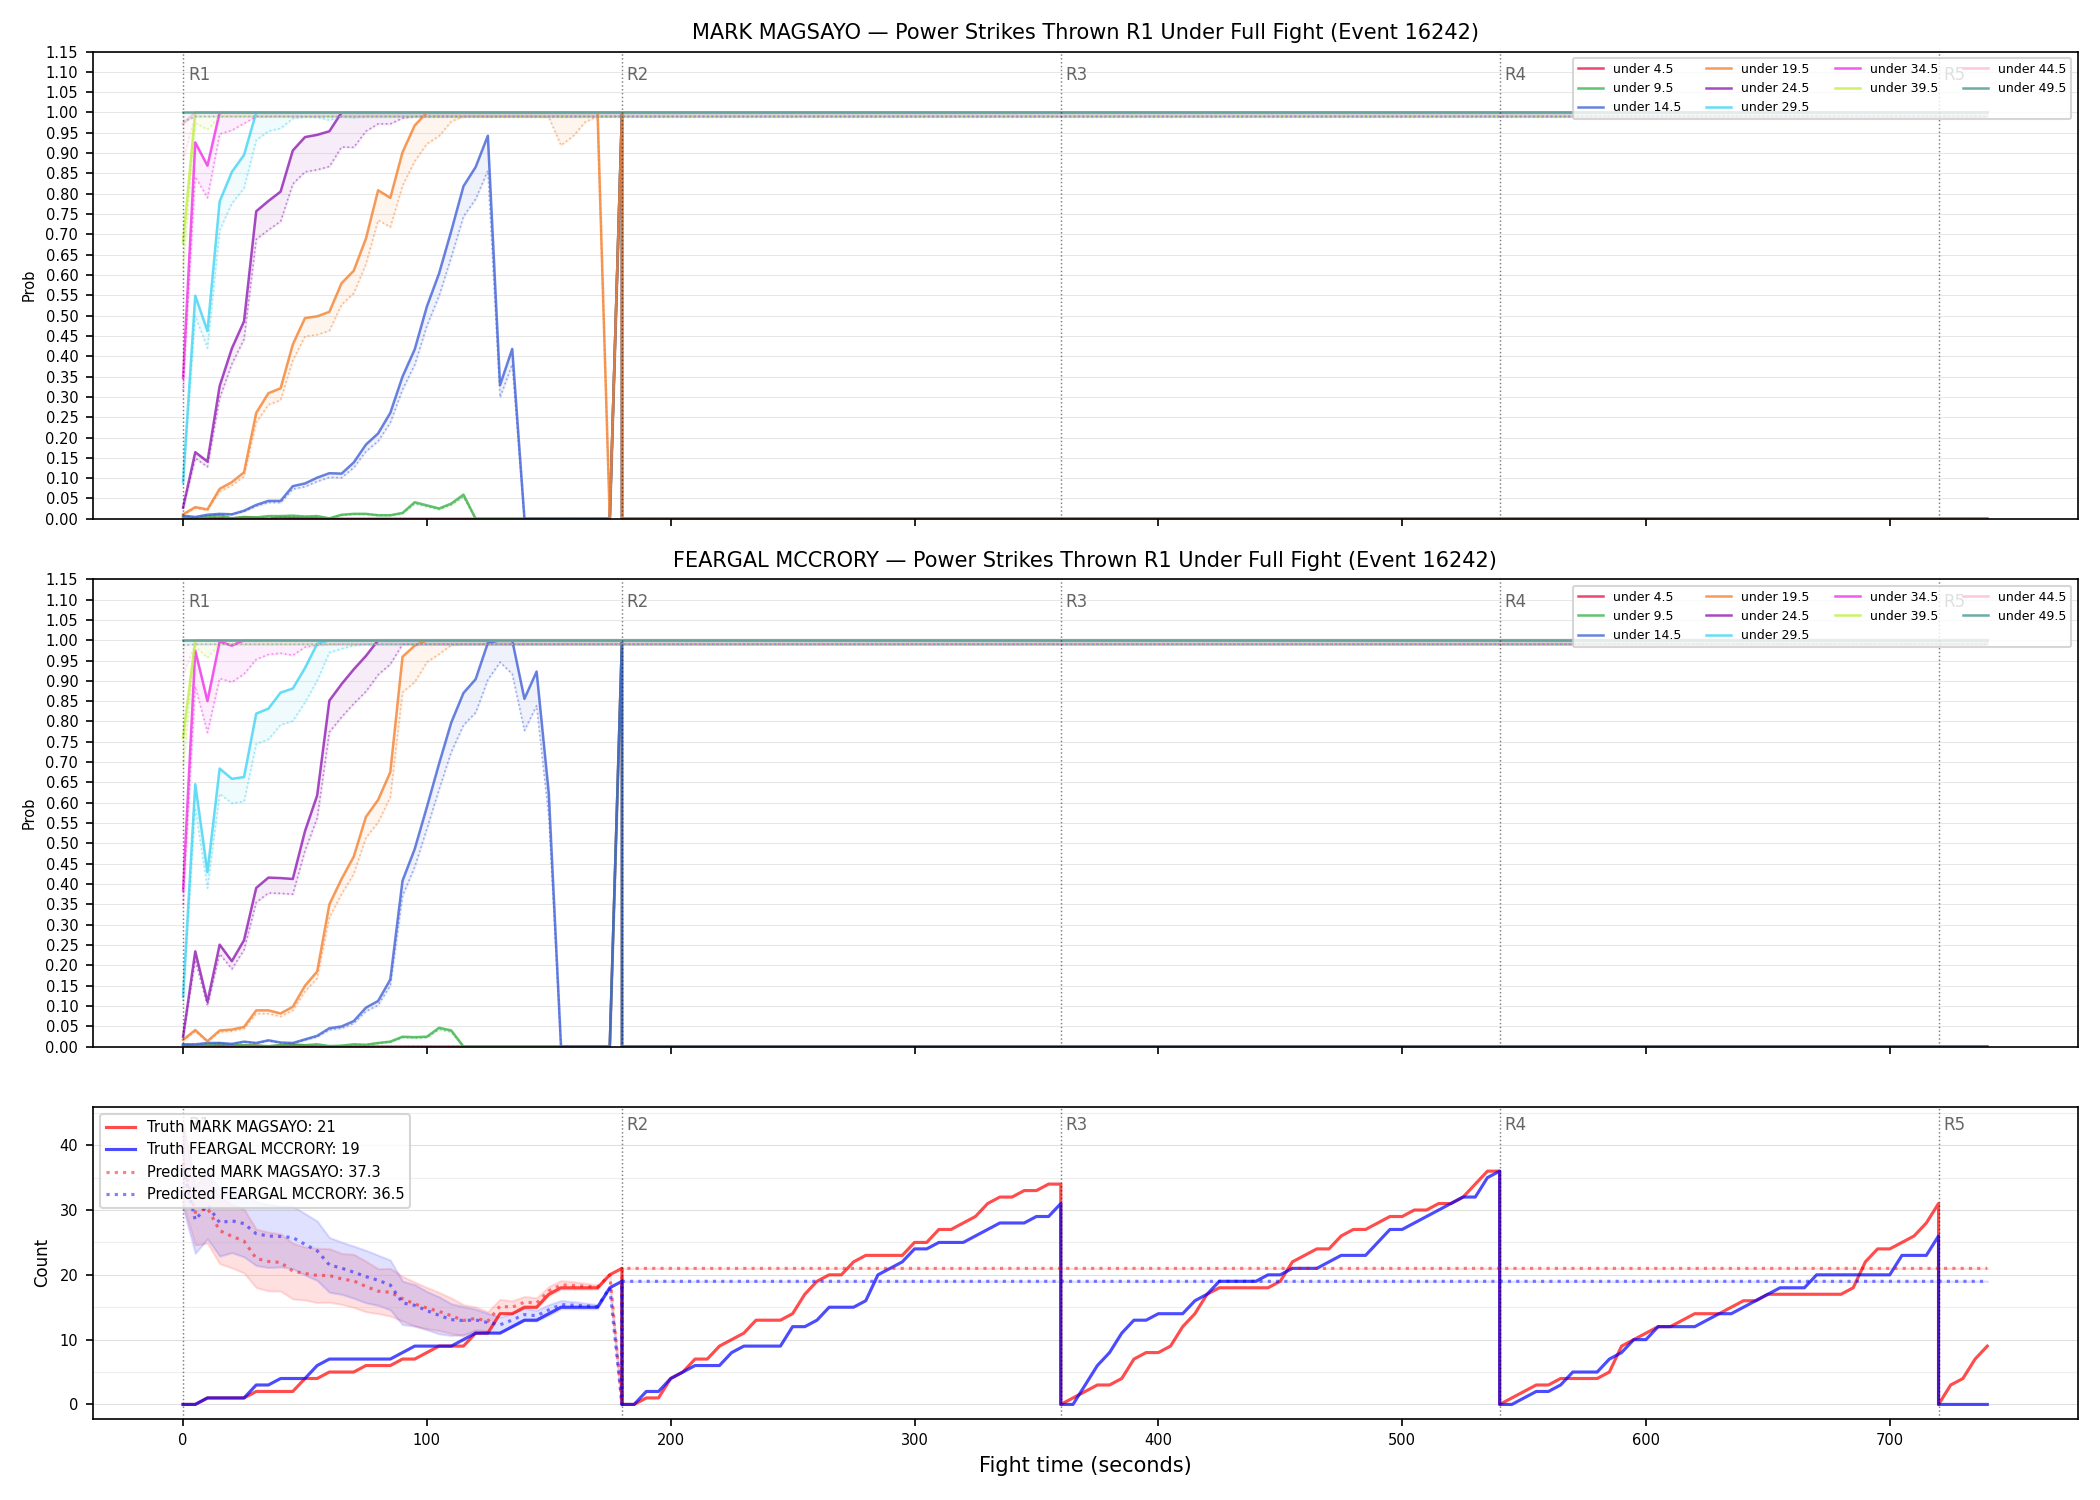The image size is (2100, 1500).
Task: Click 'Predicted MARK MAGSAYO: 37.3' legend entry
Action: pyautogui.click(x=243, y=1172)
